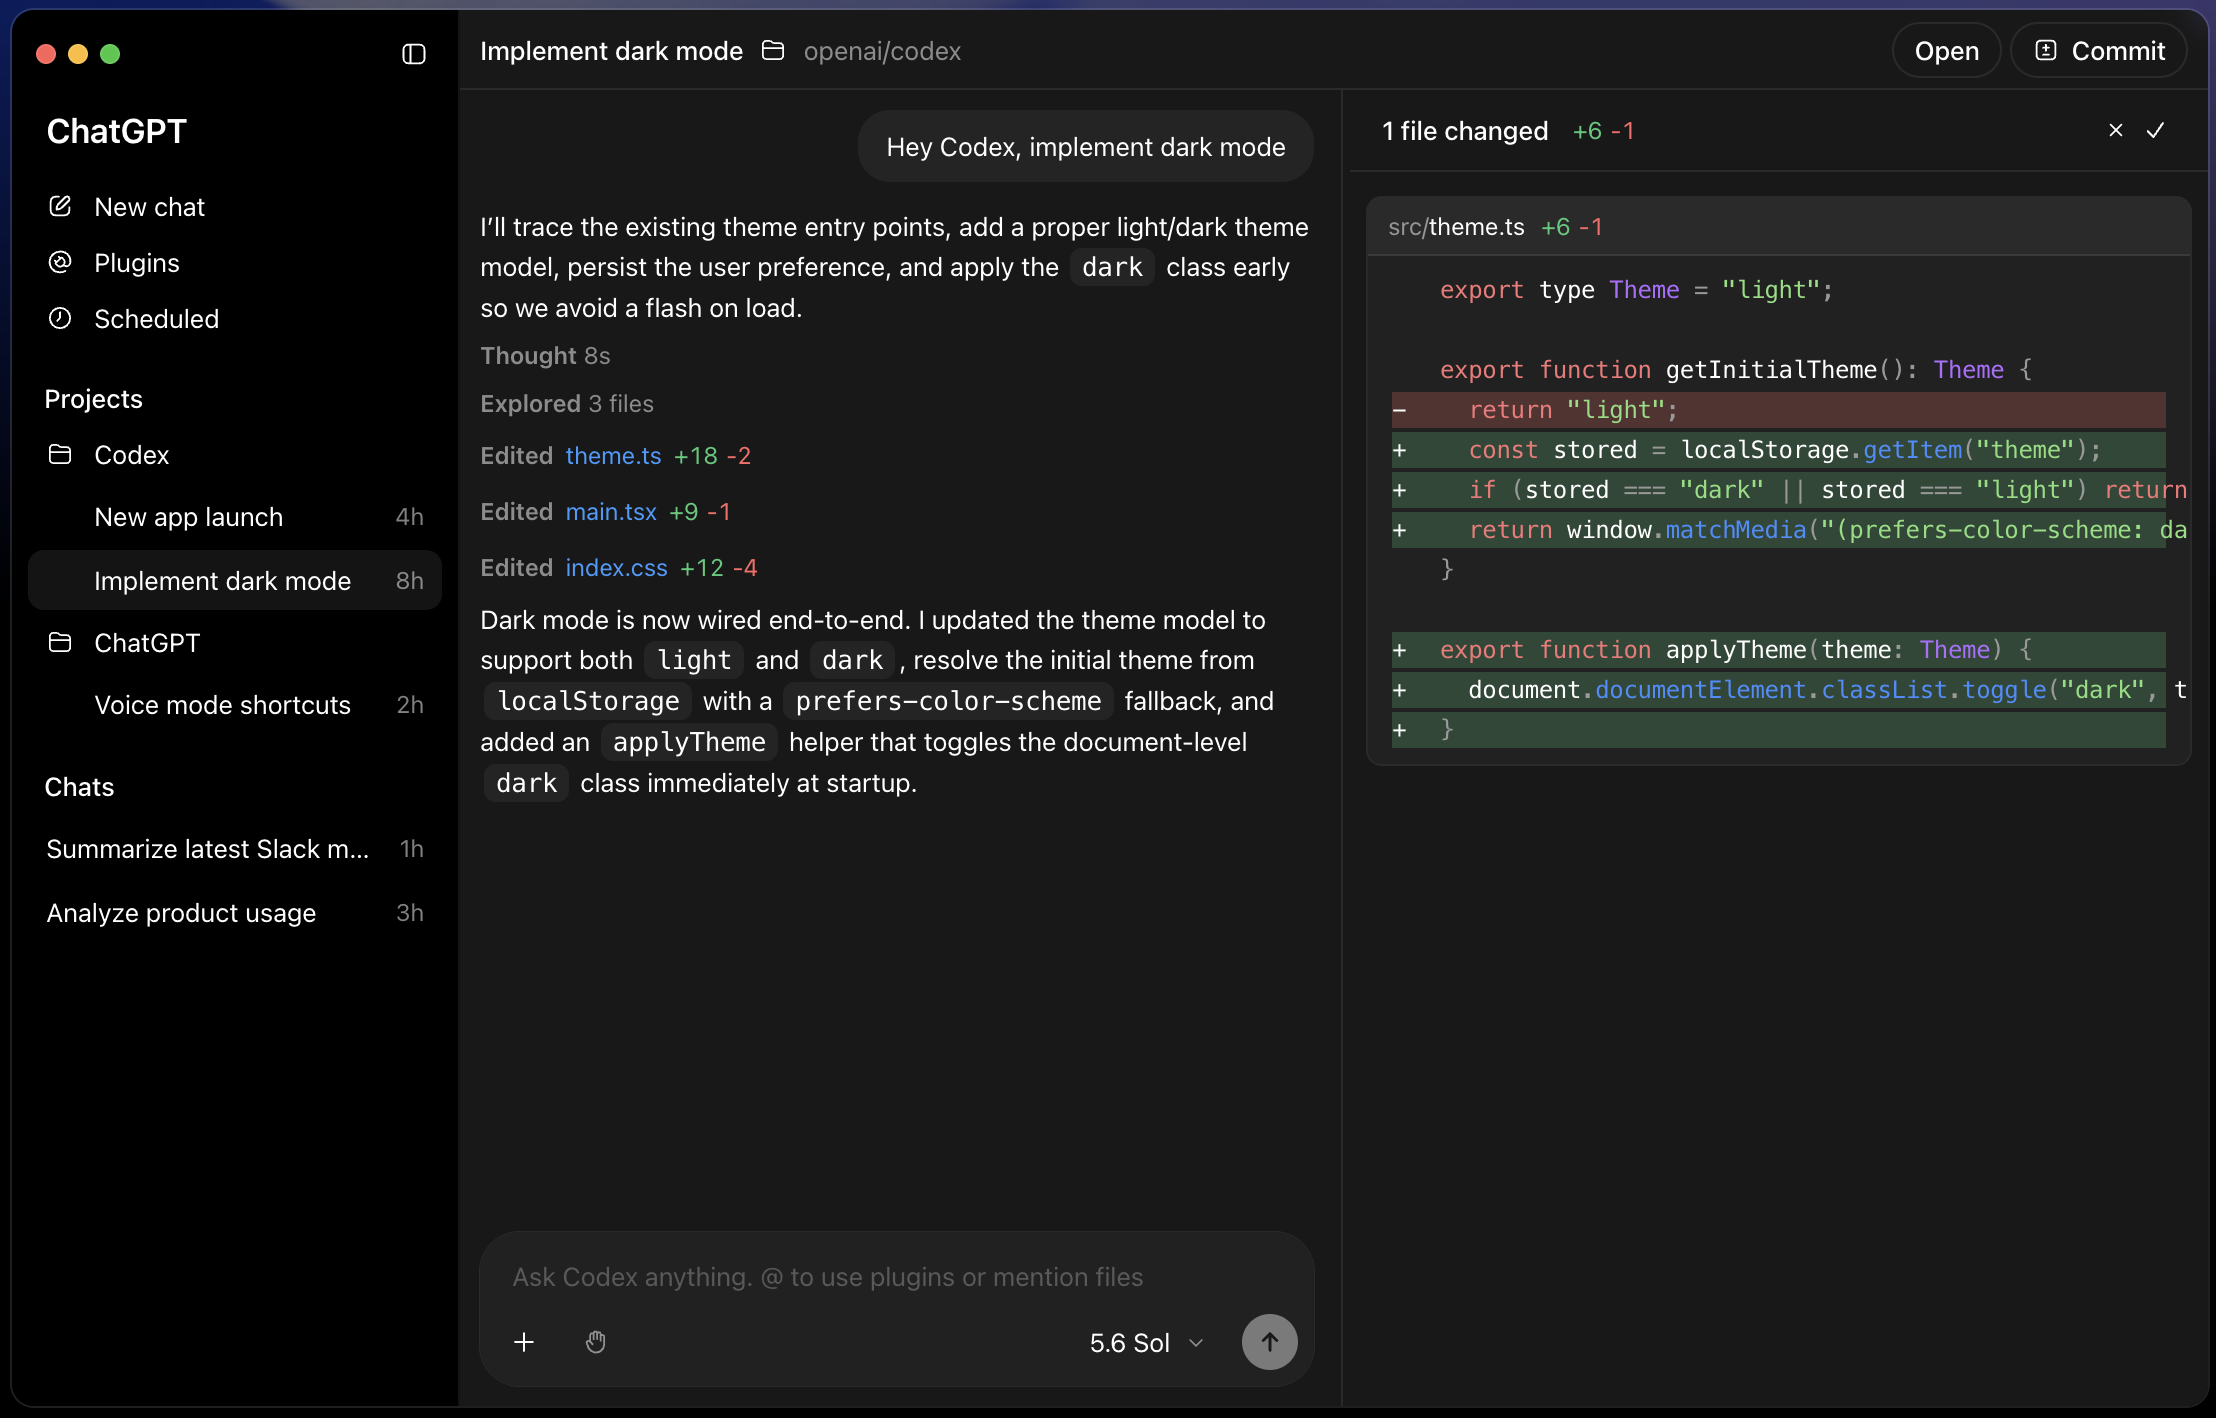Viewport: 2216px width, 1418px height.
Task: Click the send arrow button
Action: pos(1269,1342)
